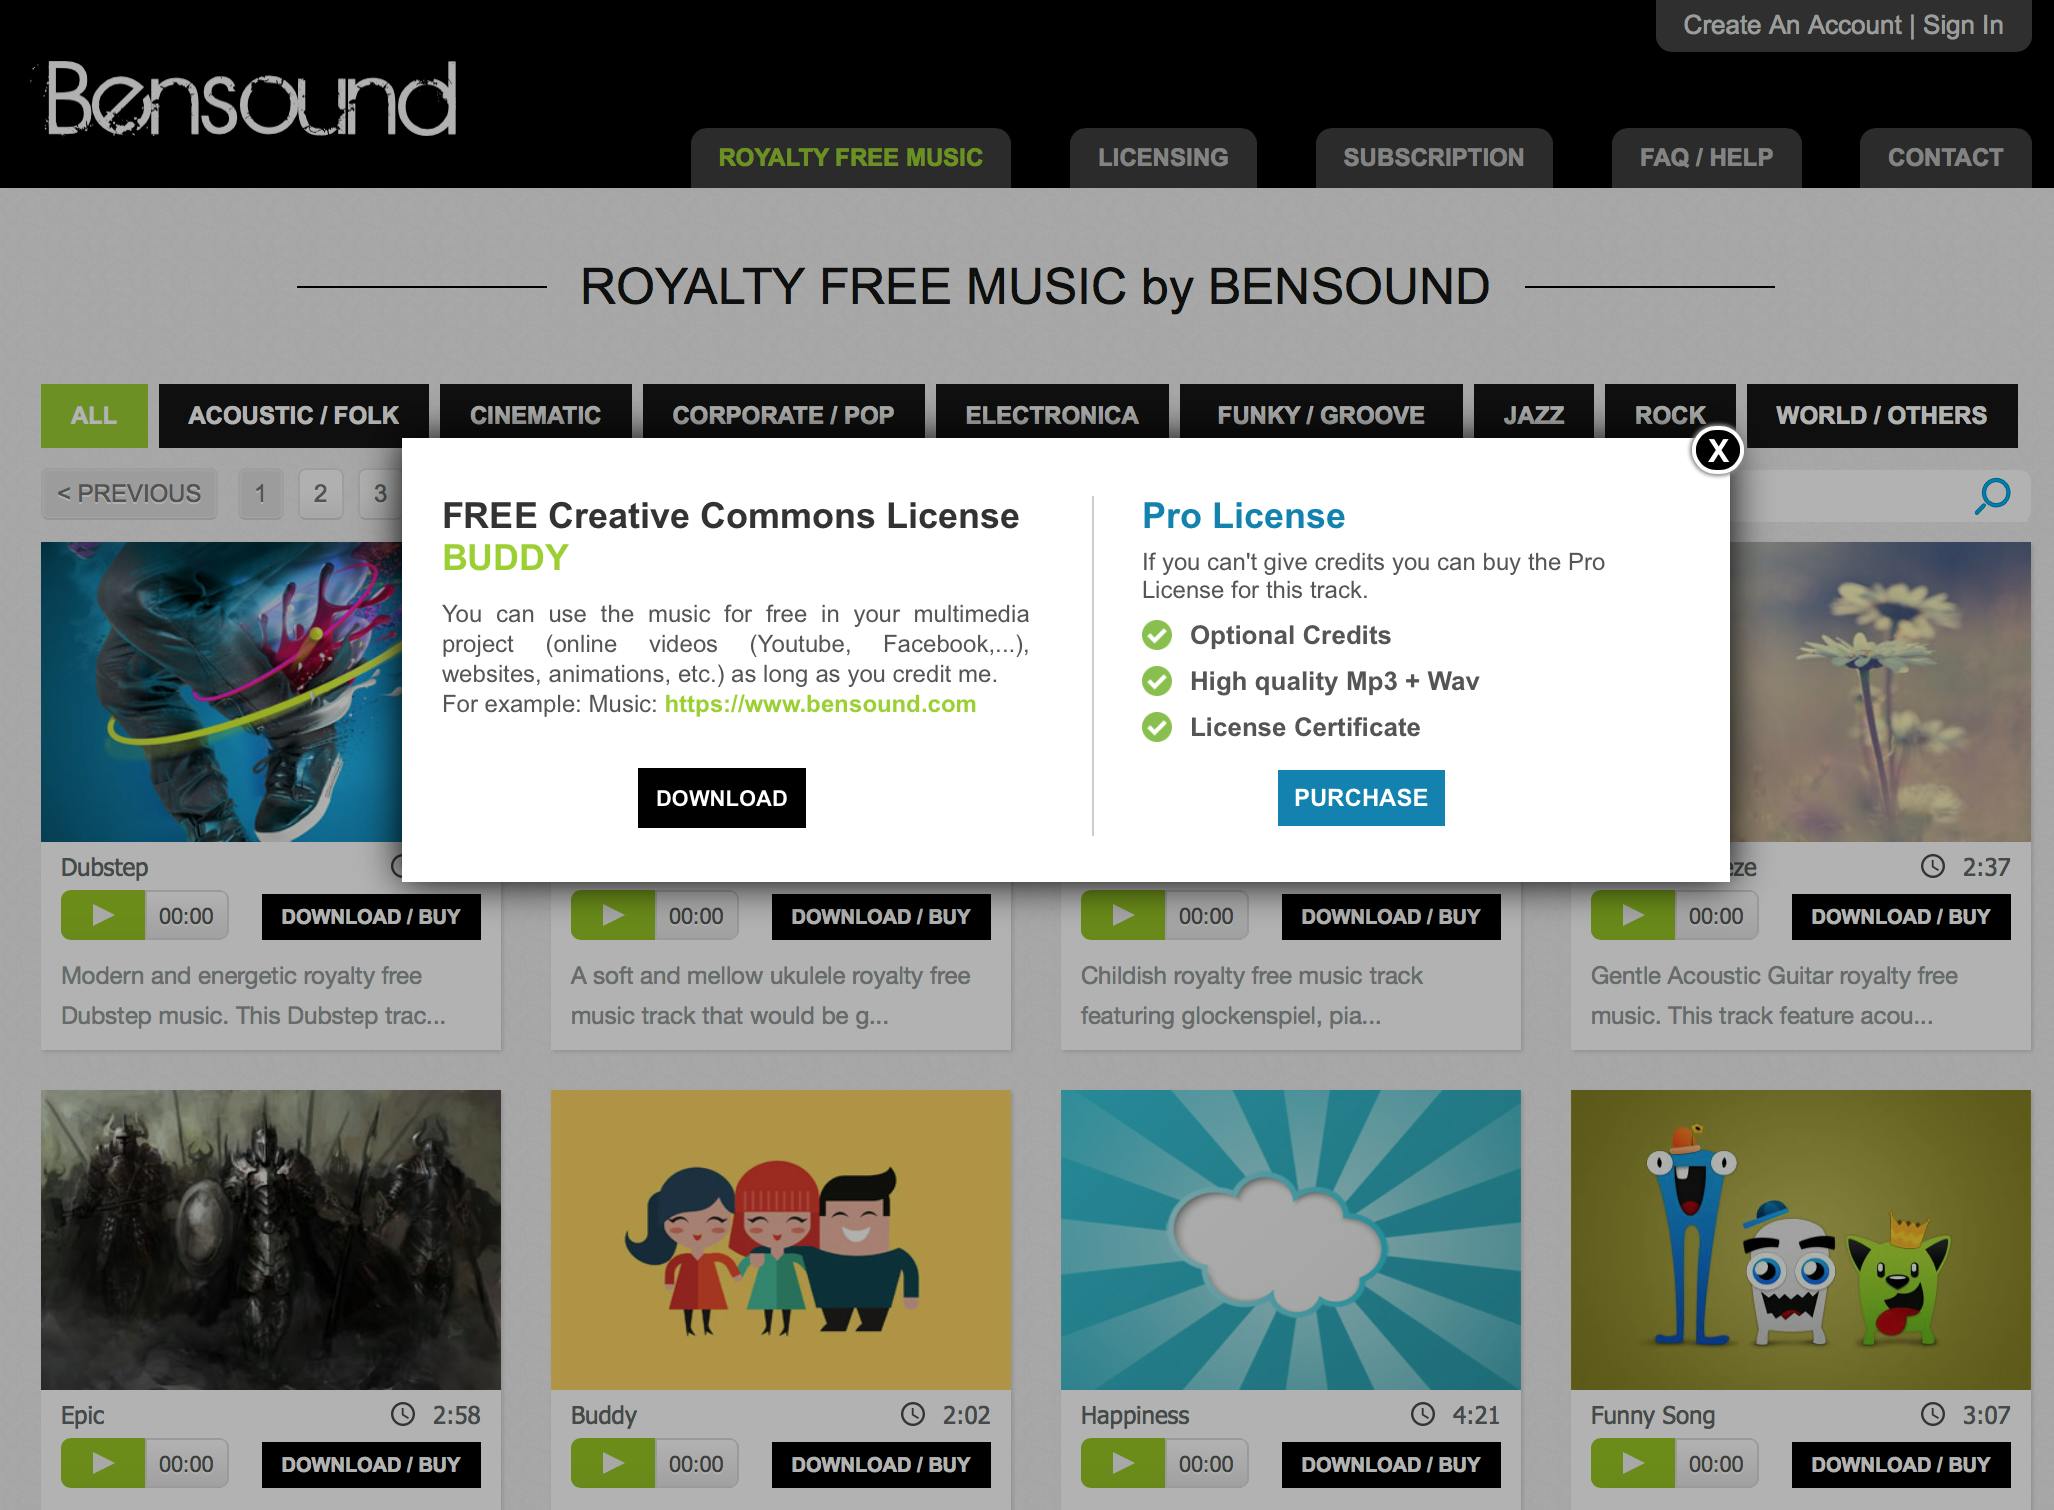Close the license popup with X
2054x1510 pixels.
pos(1717,451)
